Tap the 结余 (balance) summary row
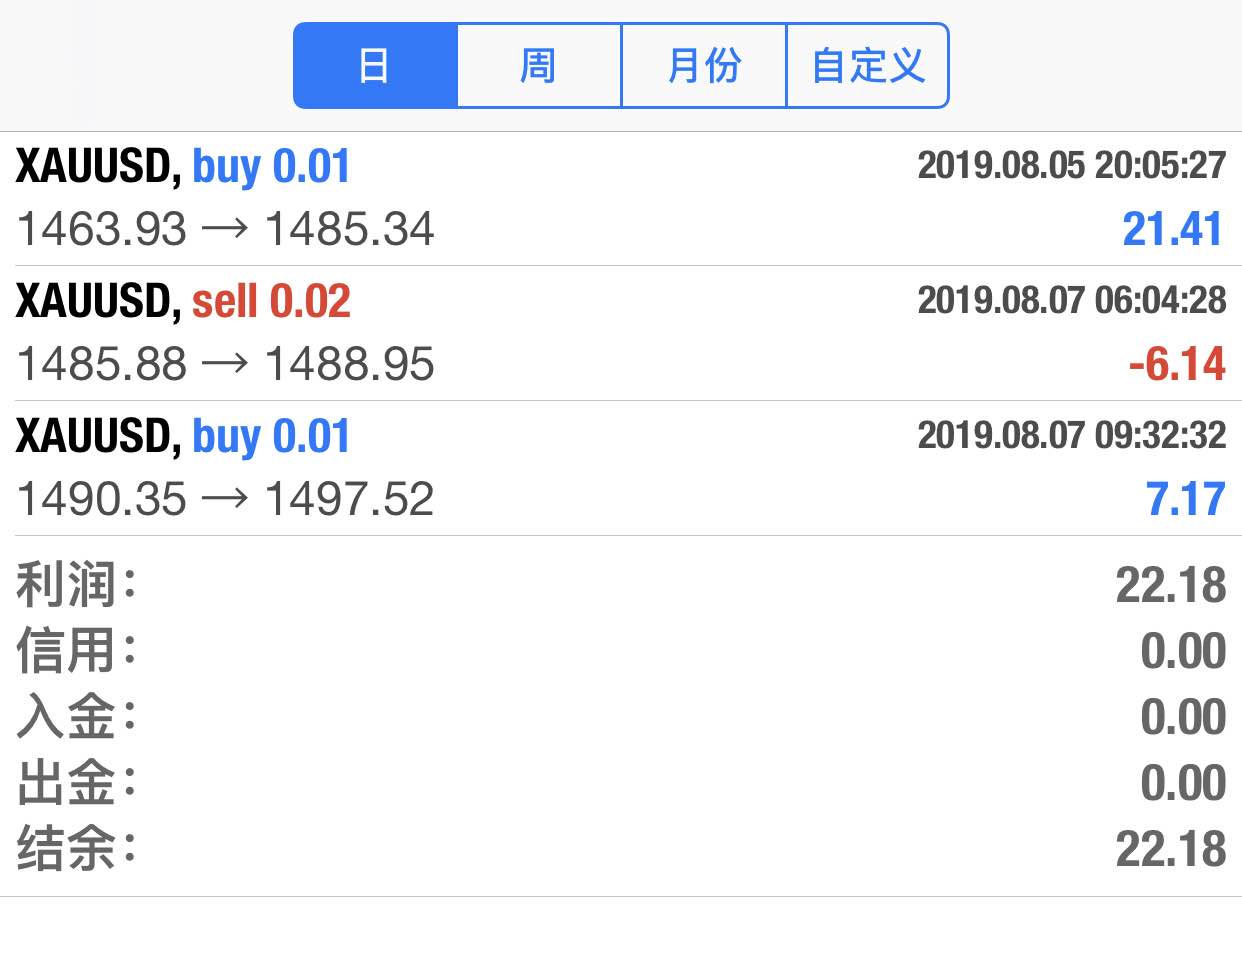1242x972 pixels. [621, 849]
